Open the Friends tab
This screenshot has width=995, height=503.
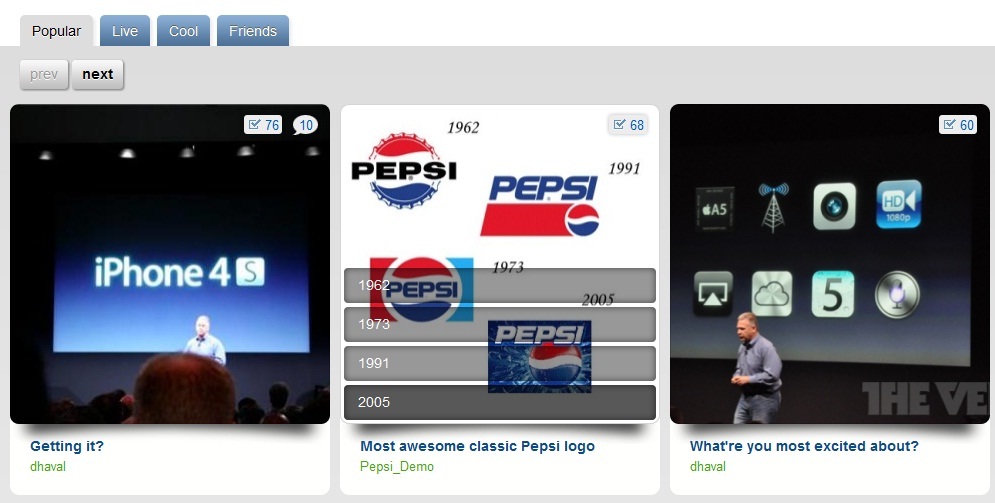253,31
